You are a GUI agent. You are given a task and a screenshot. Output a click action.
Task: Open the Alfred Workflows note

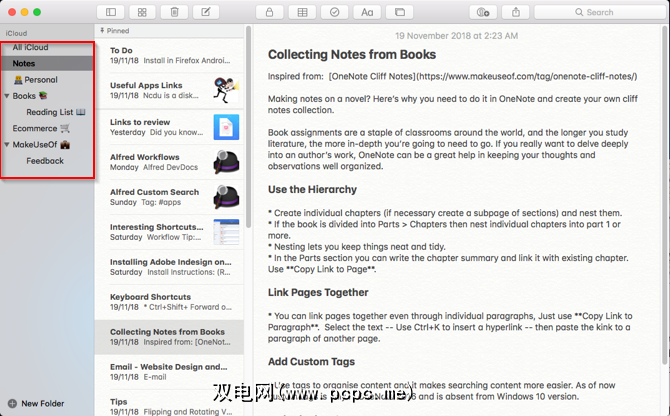pos(169,162)
